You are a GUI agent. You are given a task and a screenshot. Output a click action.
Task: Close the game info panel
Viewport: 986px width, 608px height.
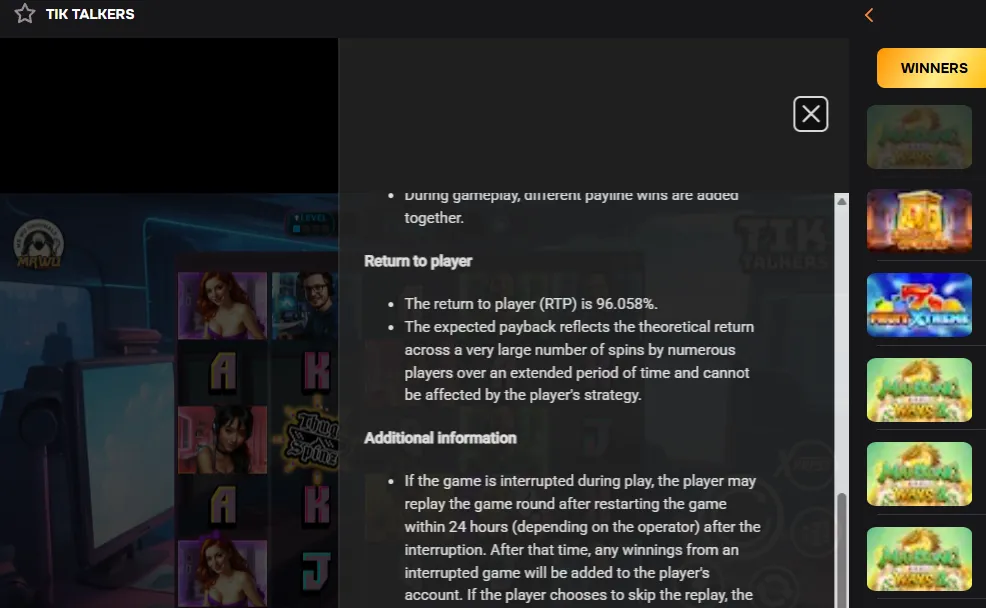pos(811,114)
